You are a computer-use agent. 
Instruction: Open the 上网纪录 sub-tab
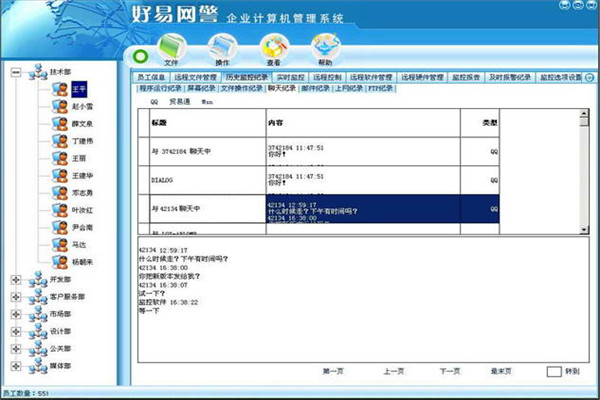click(349, 88)
